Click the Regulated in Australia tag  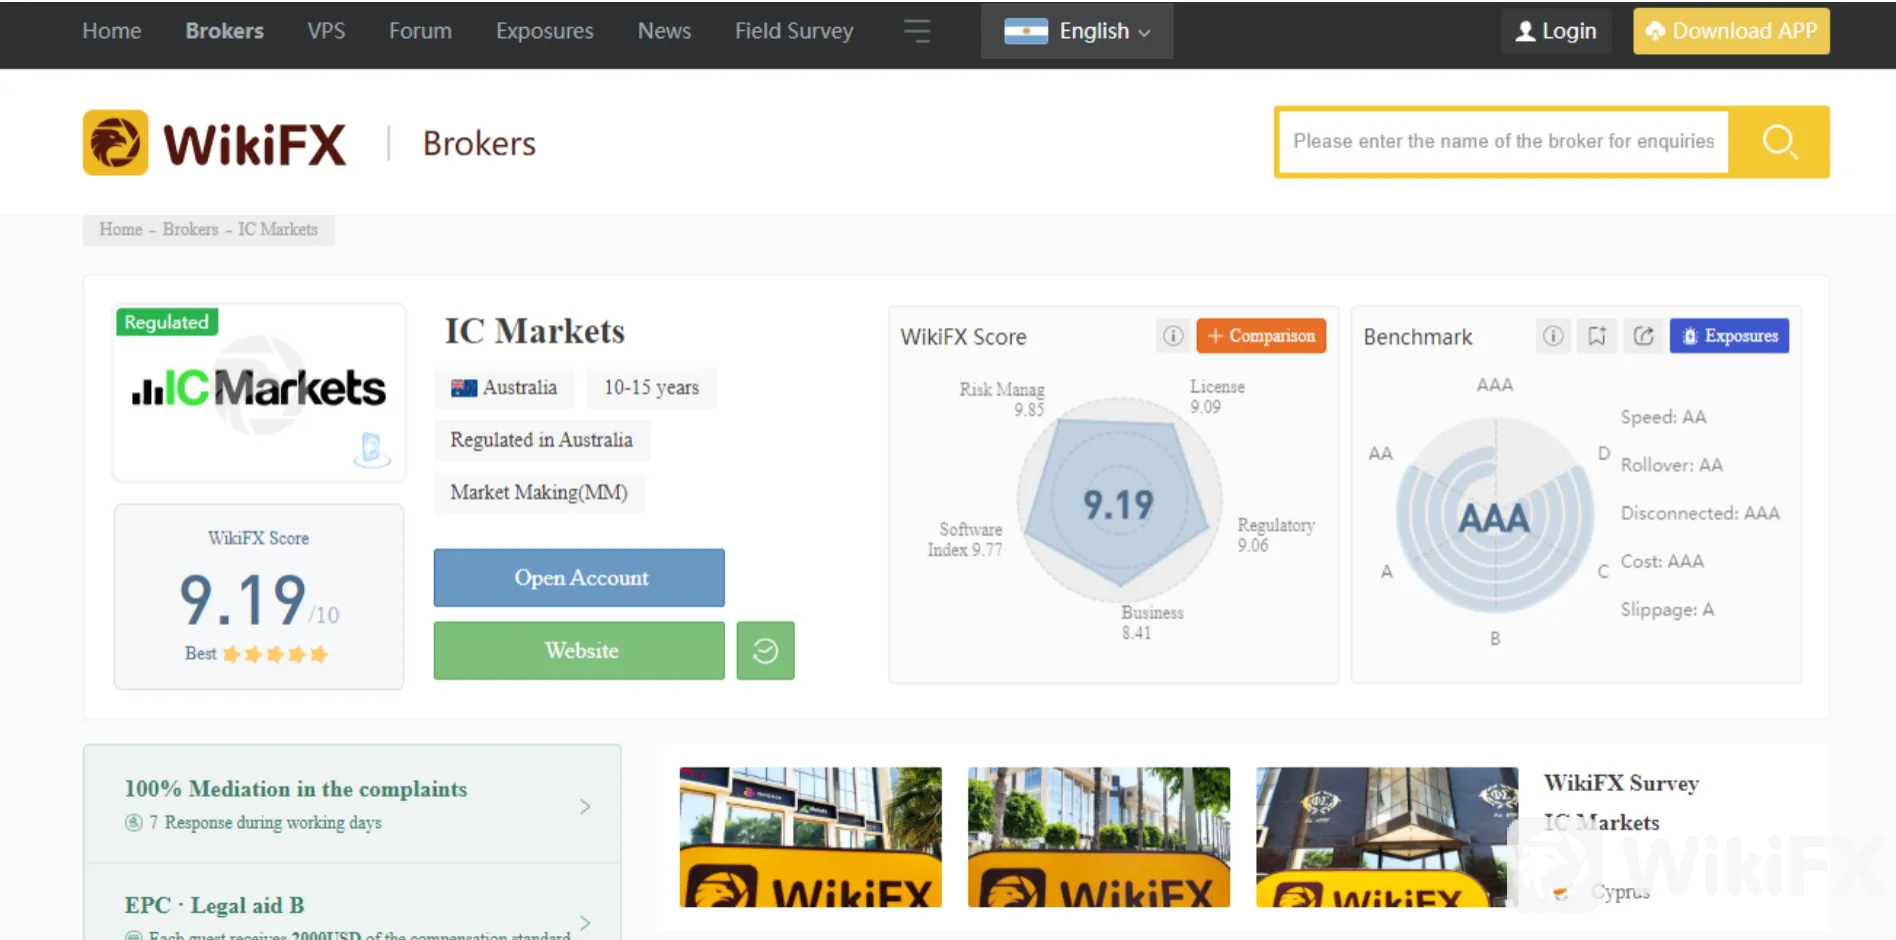click(541, 440)
